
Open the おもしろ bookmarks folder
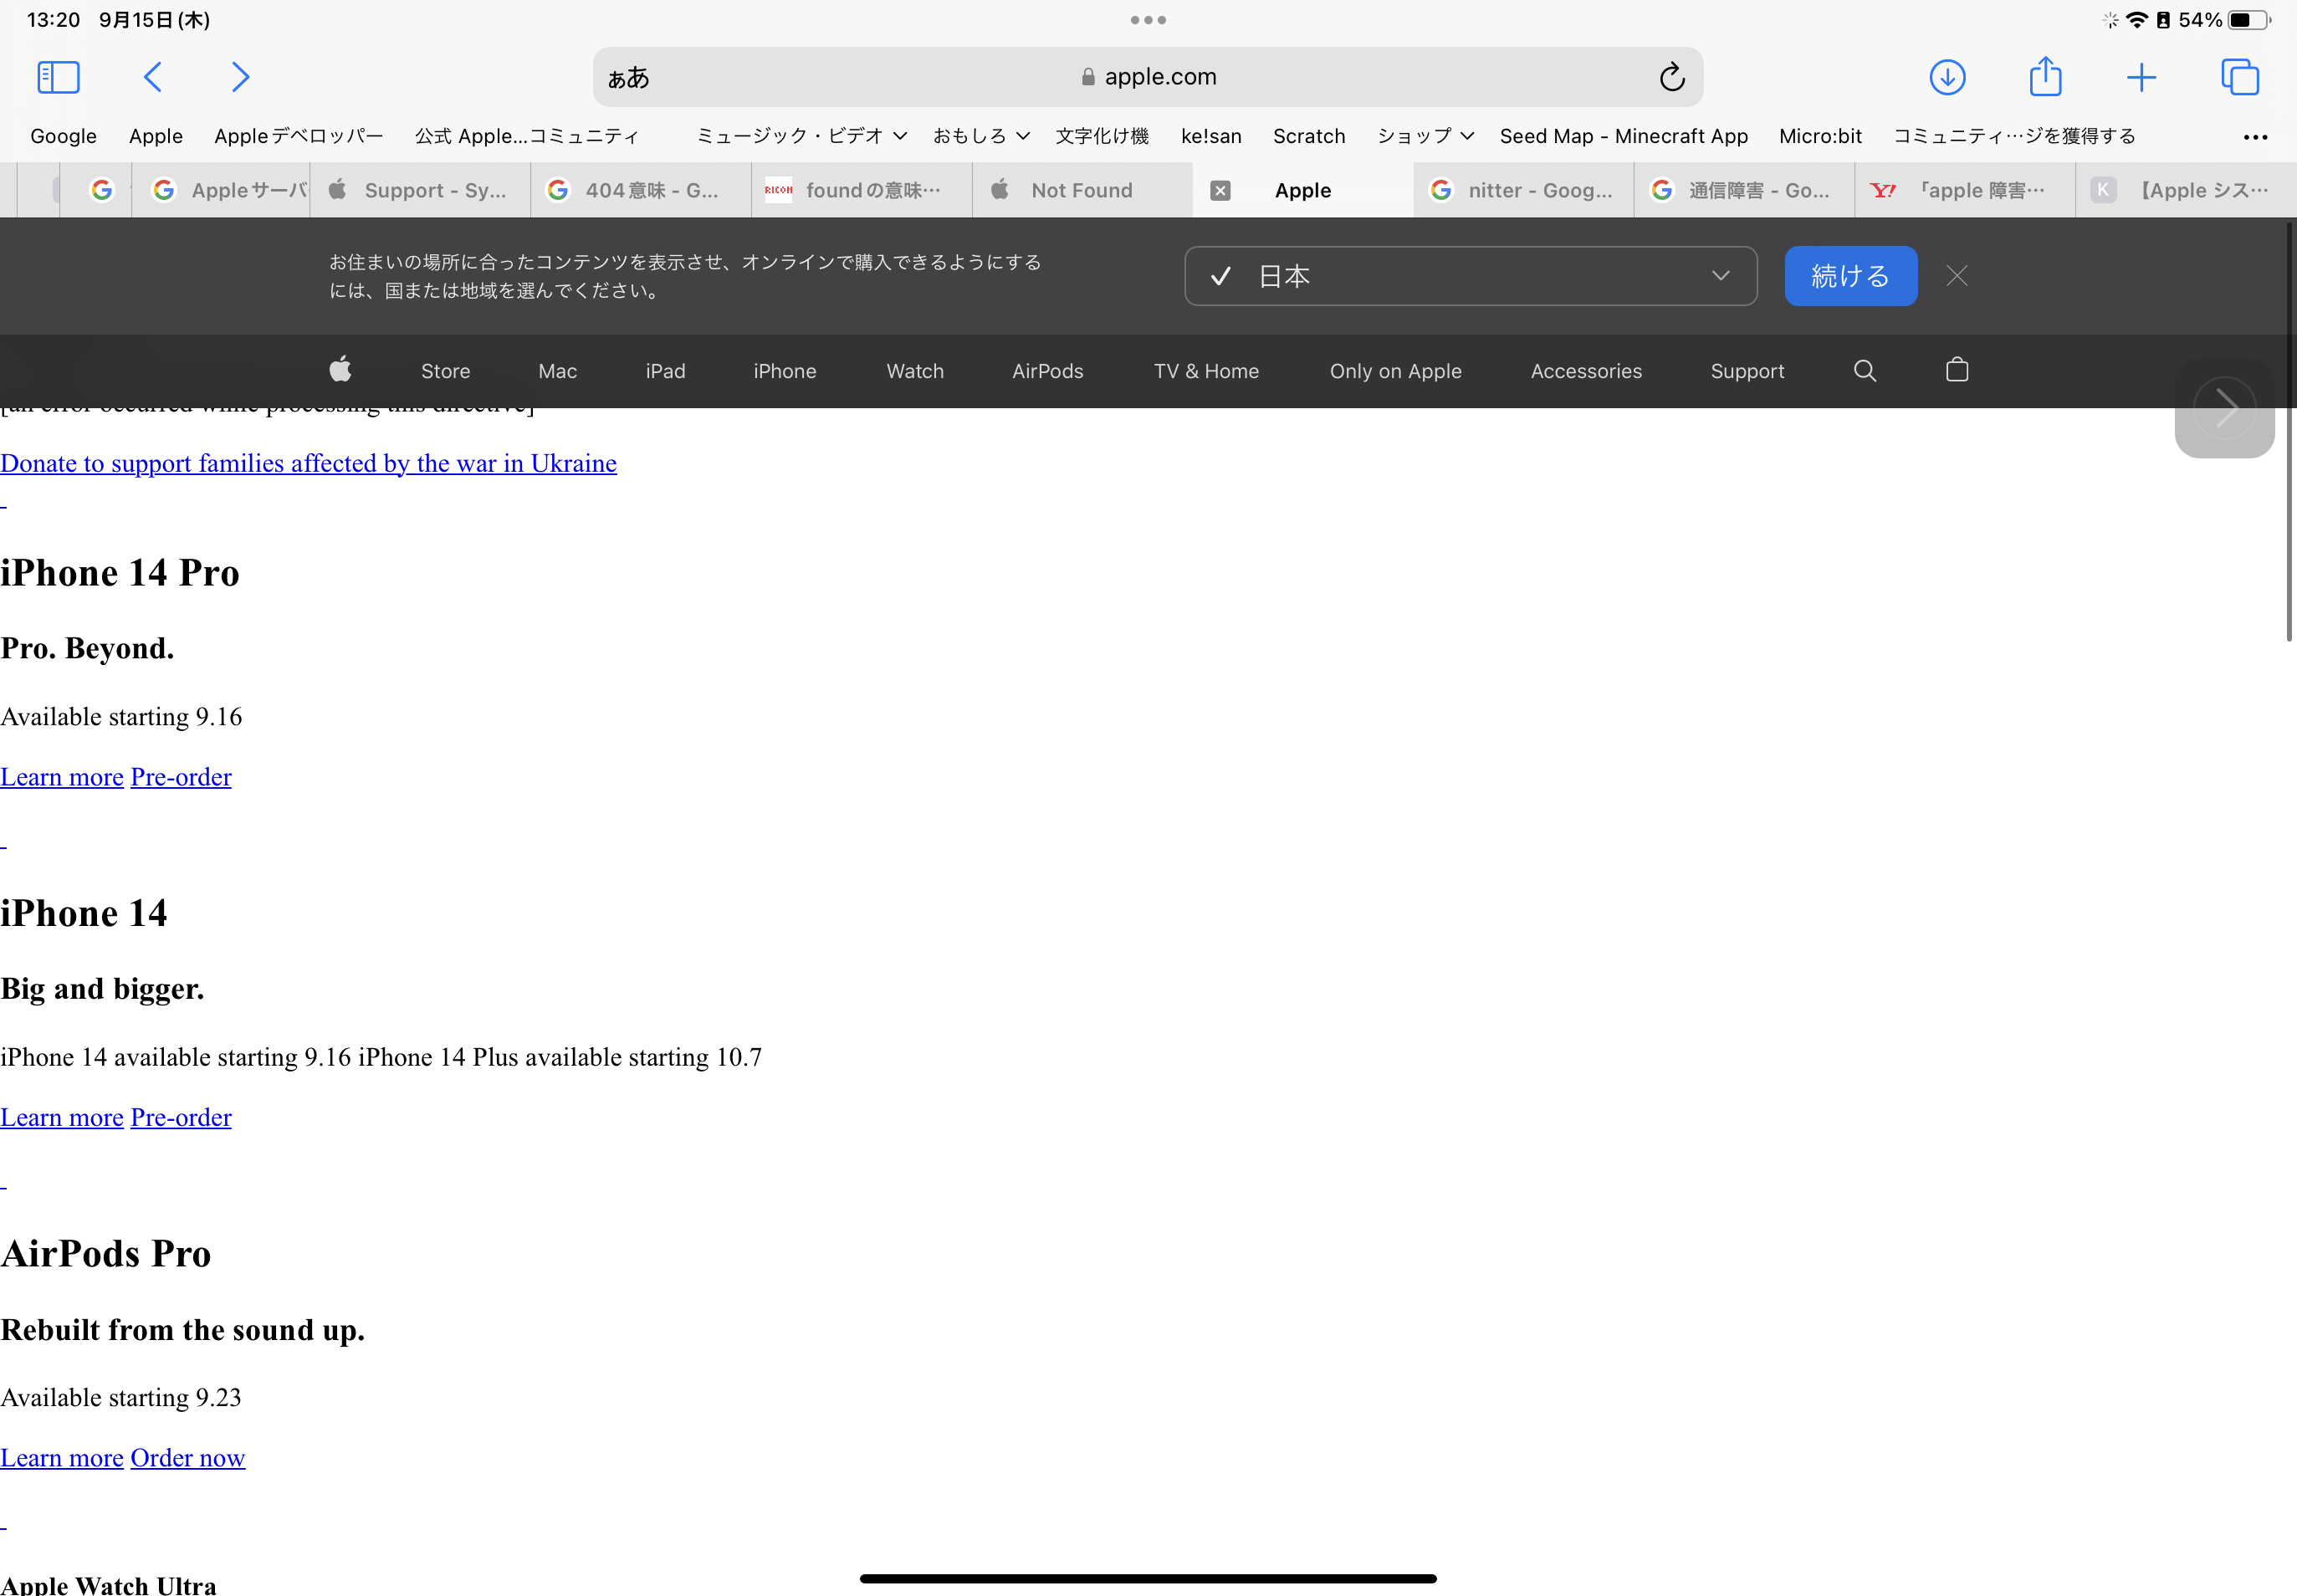point(980,136)
